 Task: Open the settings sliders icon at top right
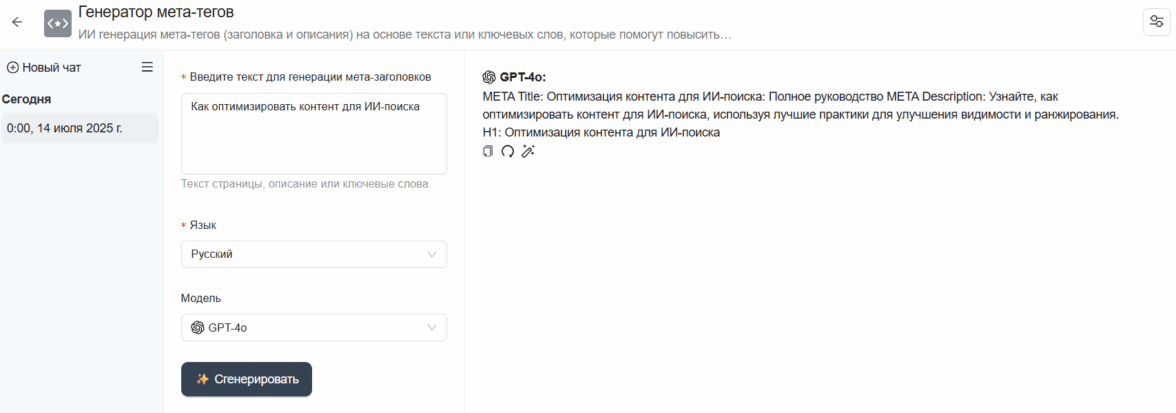pyautogui.click(x=1156, y=23)
